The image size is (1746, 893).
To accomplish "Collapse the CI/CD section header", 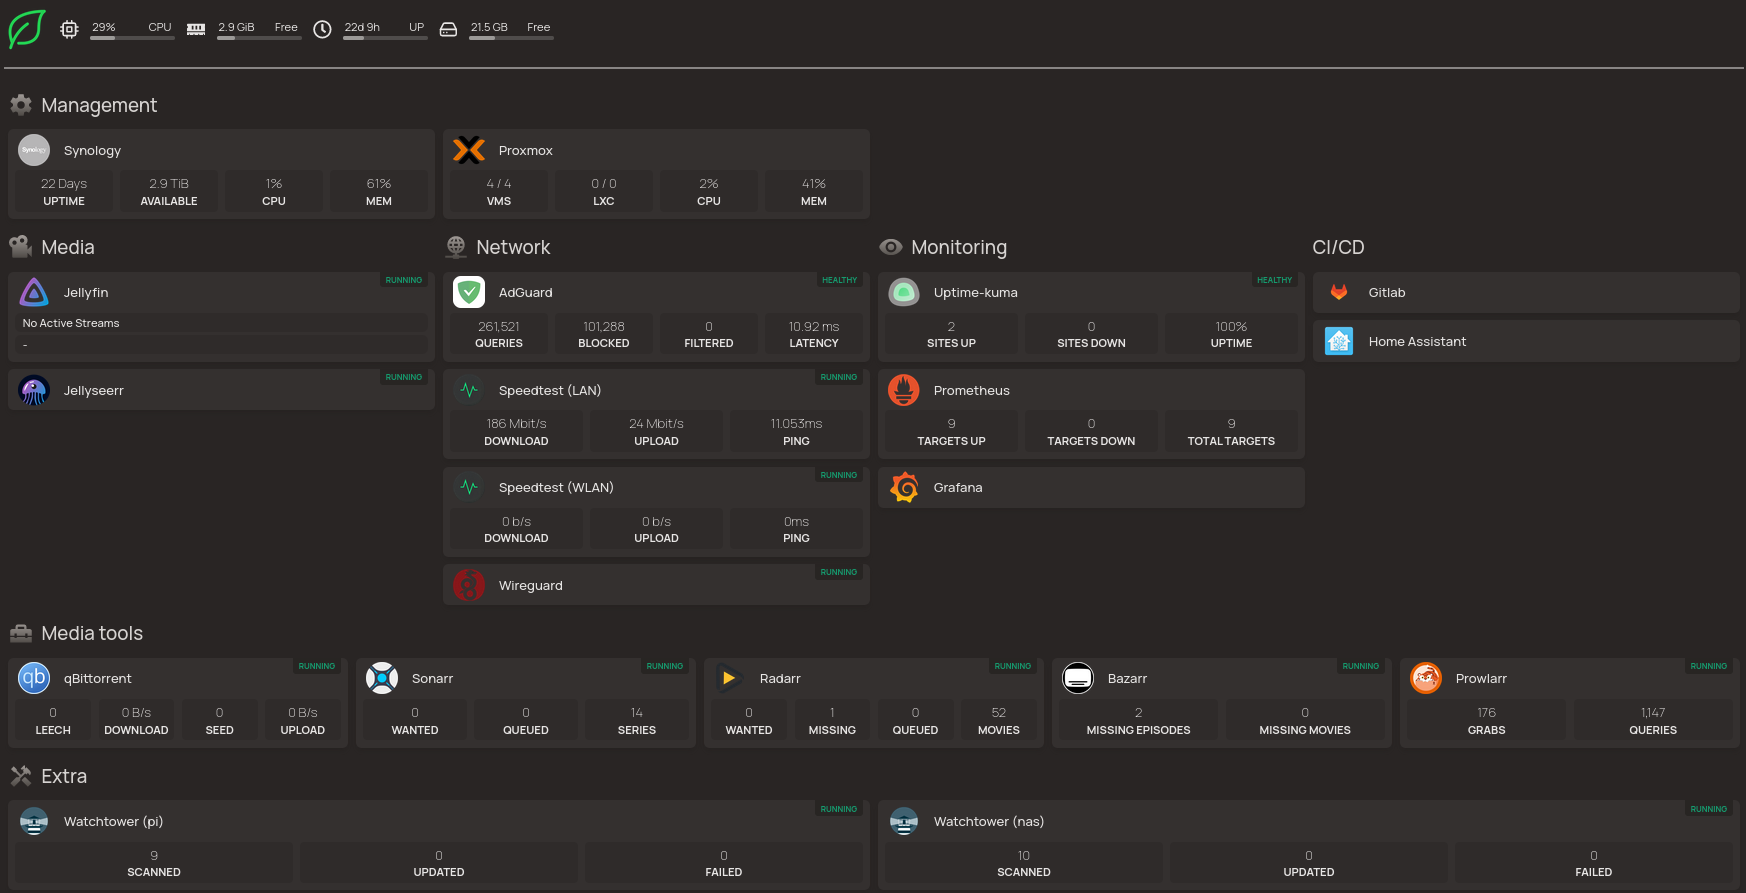I will (1338, 247).
